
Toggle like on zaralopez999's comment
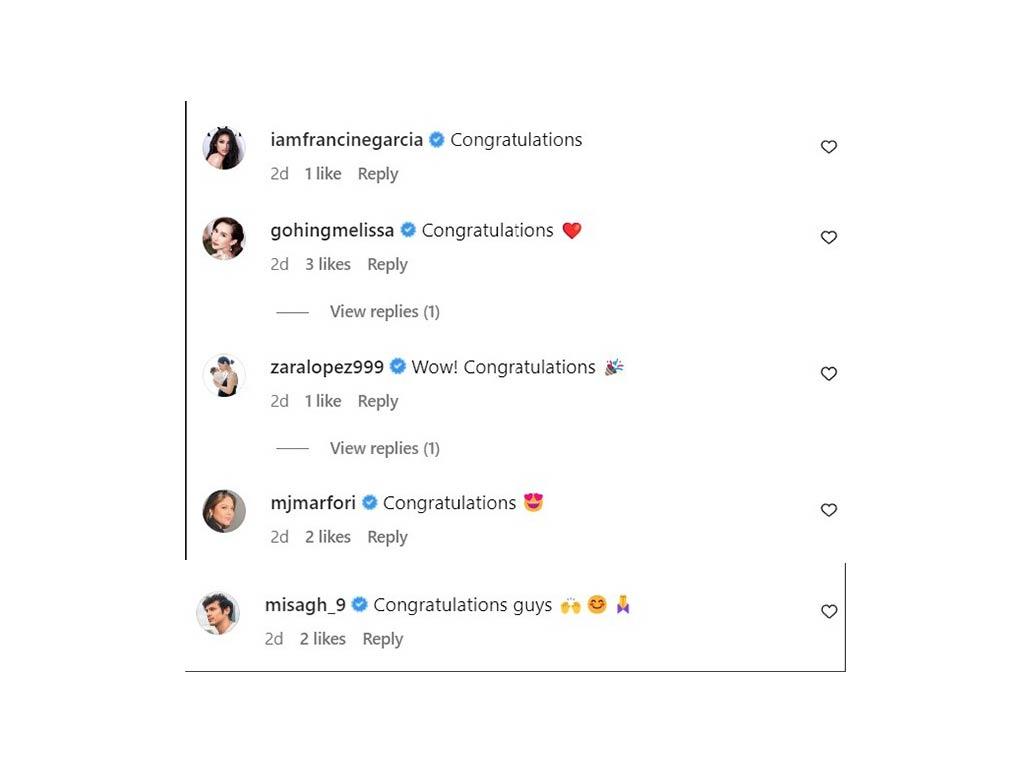point(828,373)
